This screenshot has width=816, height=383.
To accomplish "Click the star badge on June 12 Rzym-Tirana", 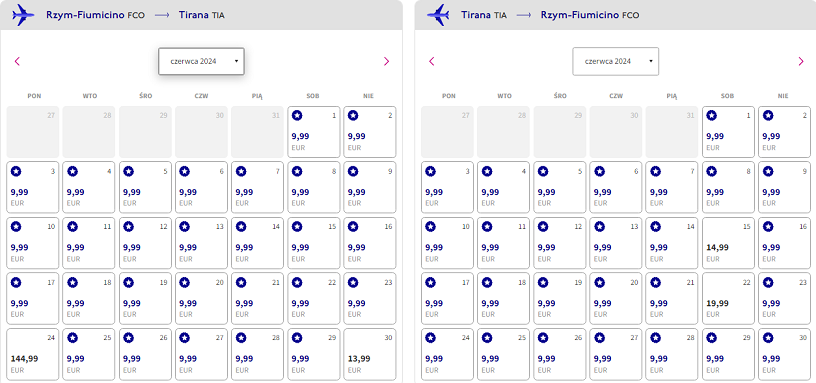I will pyautogui.click(x=129, y=227).
